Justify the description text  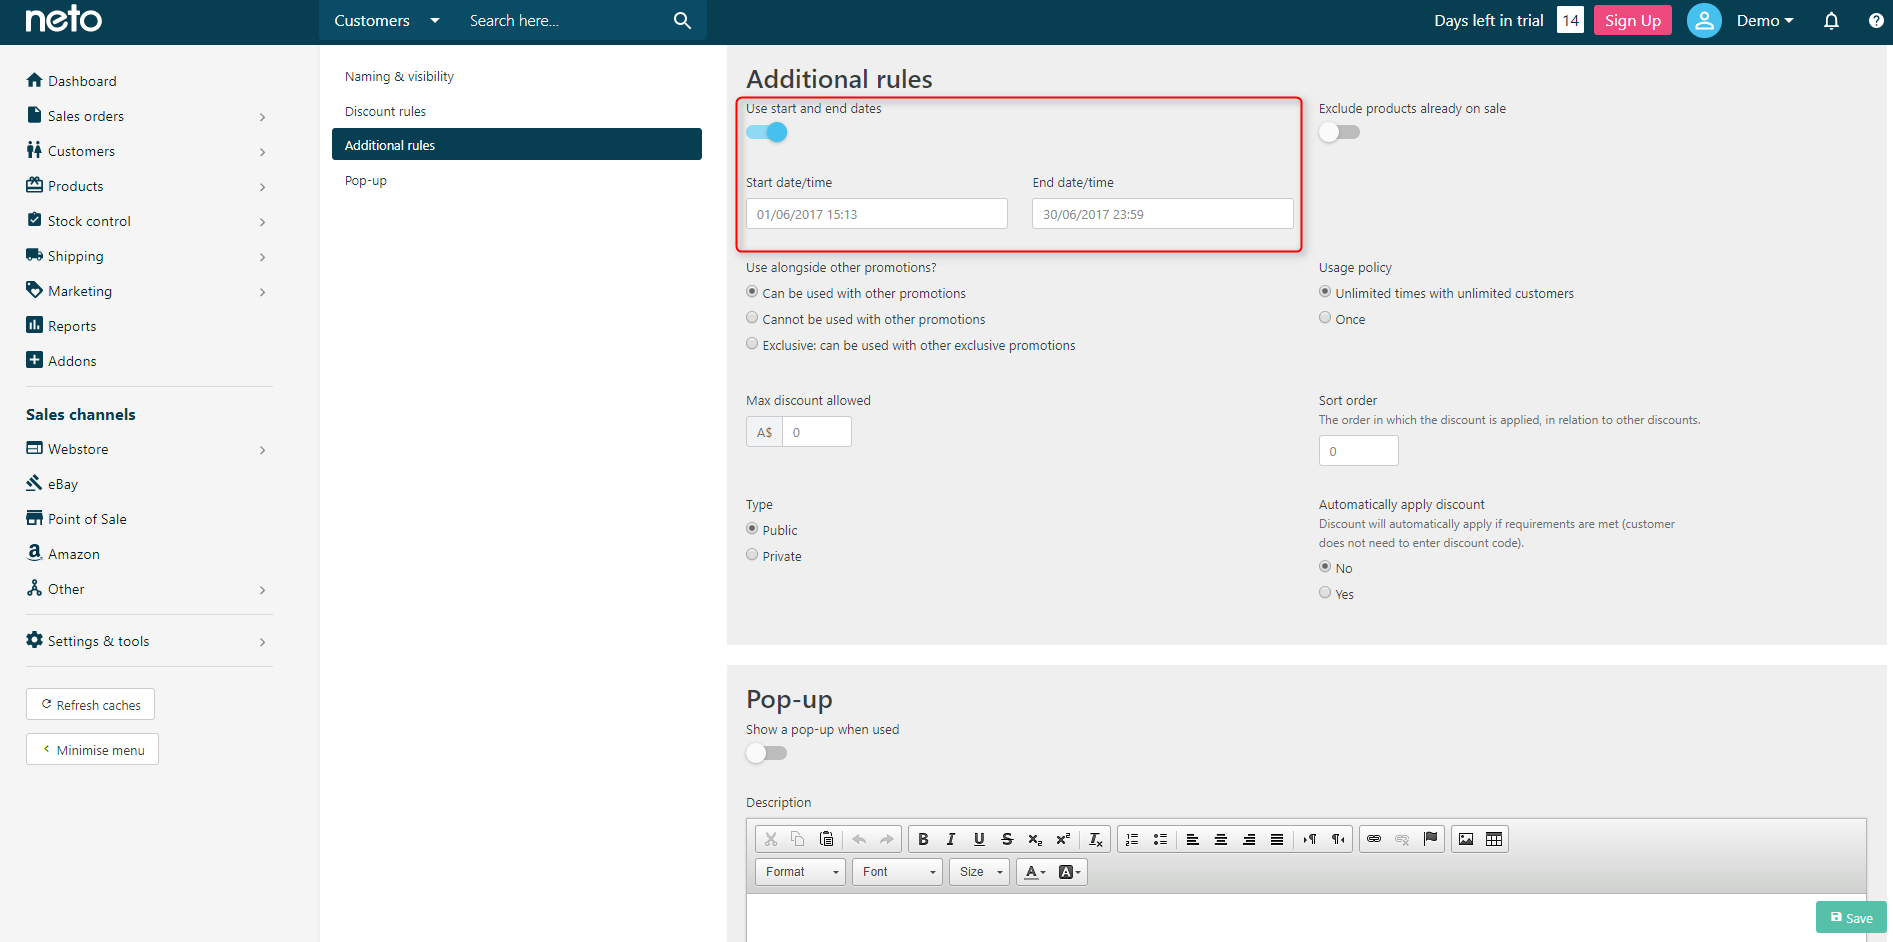pyautogui.click(x=1277, y=839)
